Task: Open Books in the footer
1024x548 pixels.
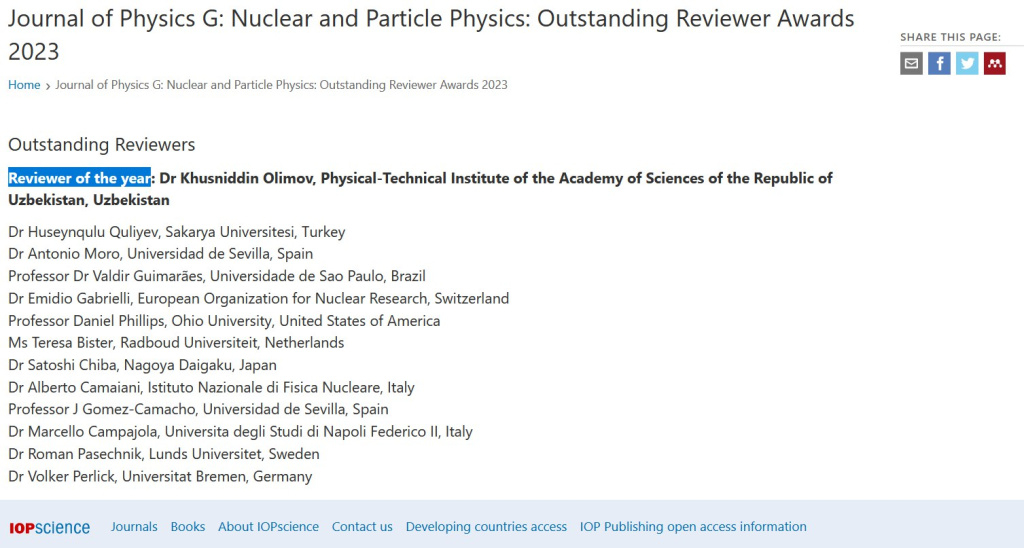Action: pyautogui.click(x=187, y=526)
